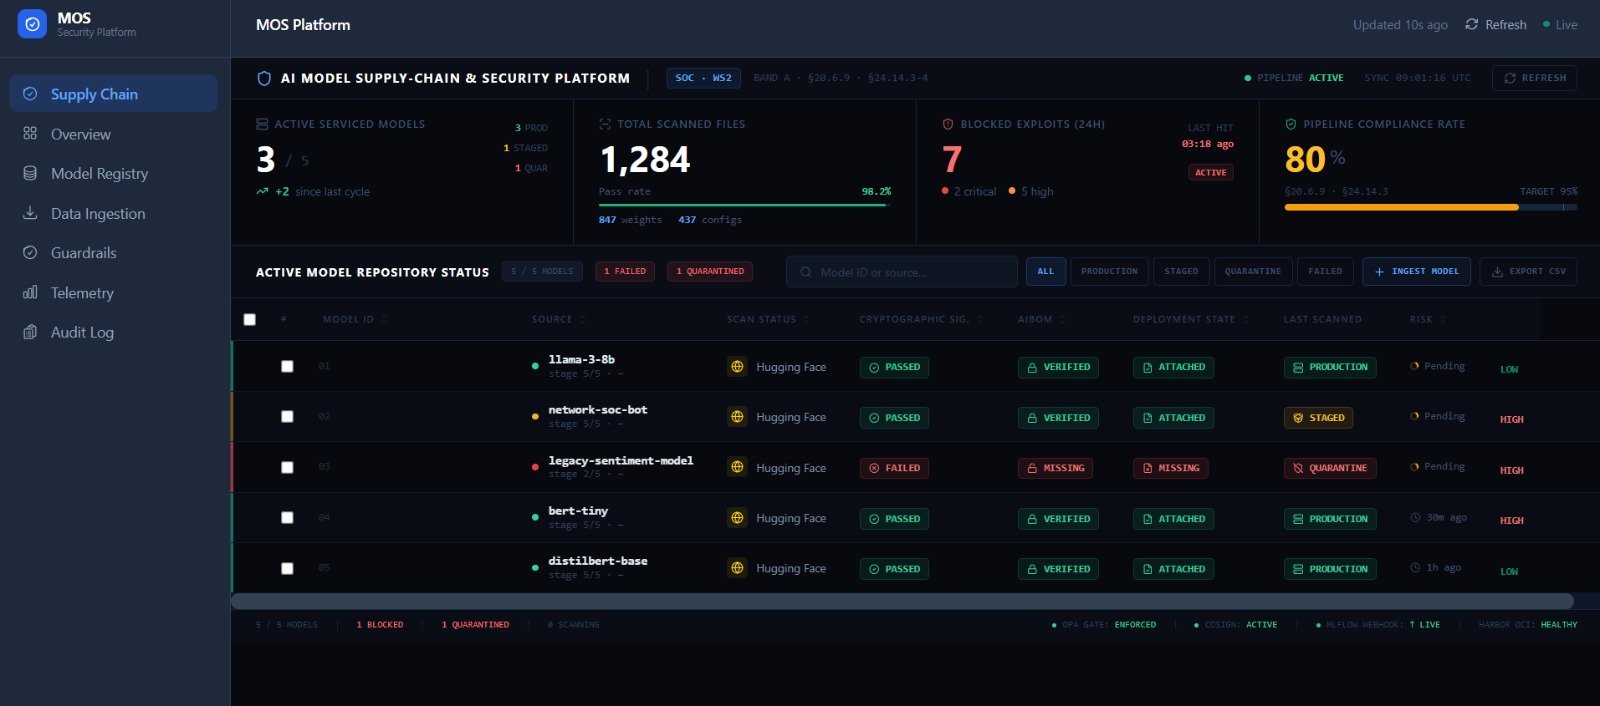The height and width of the screenshot is (706, 1600).
Task: Check the distilbert-base row checkbox
Action: 287,568
